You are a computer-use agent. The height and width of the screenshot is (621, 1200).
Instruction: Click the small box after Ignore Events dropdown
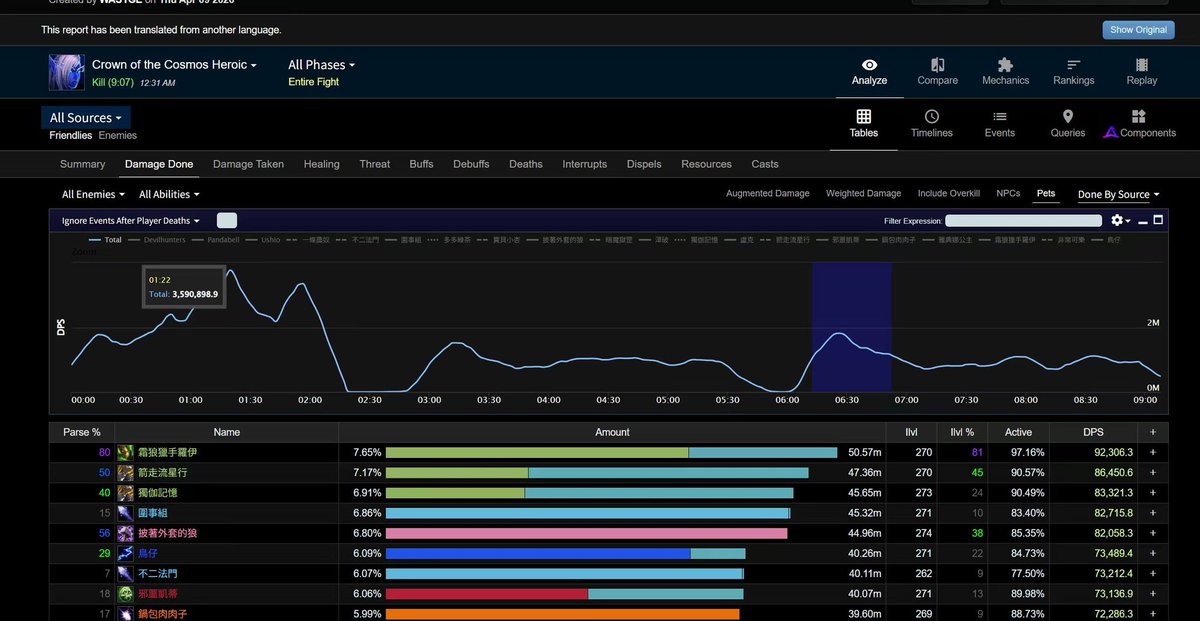pos(227,220)
